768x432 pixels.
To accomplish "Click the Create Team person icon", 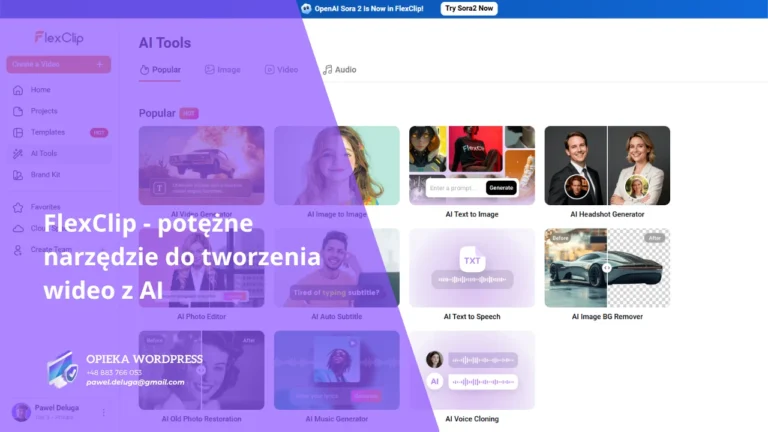I will 18,250.
